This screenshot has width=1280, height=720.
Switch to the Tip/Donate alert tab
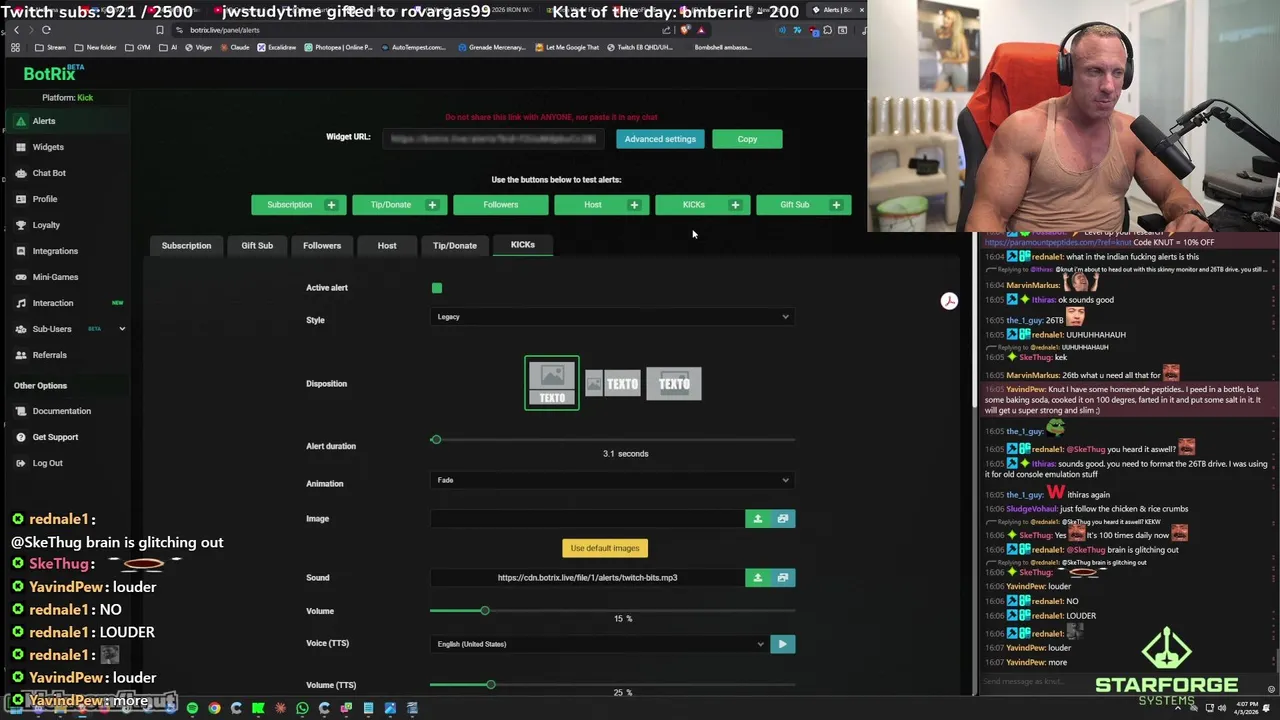[455, 245]
